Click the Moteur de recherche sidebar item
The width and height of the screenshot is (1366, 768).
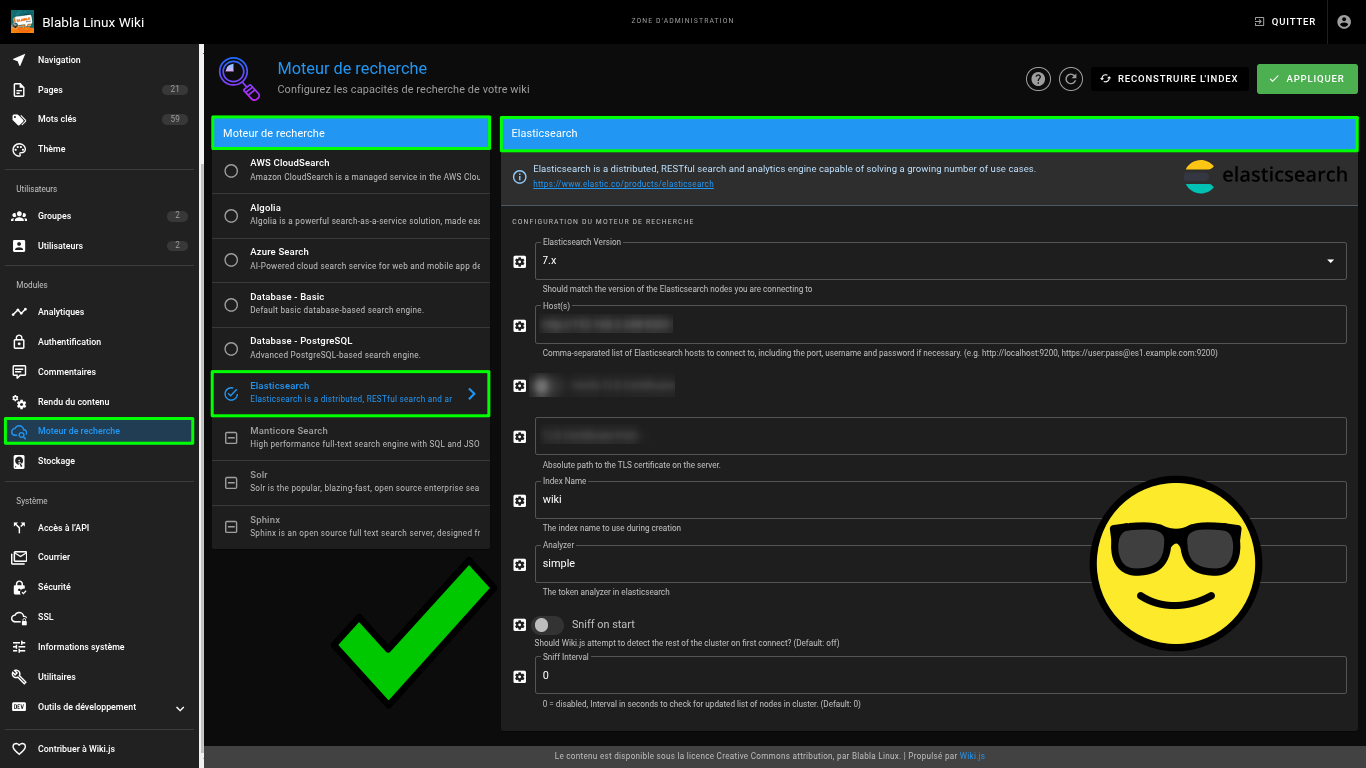[99, 431]
